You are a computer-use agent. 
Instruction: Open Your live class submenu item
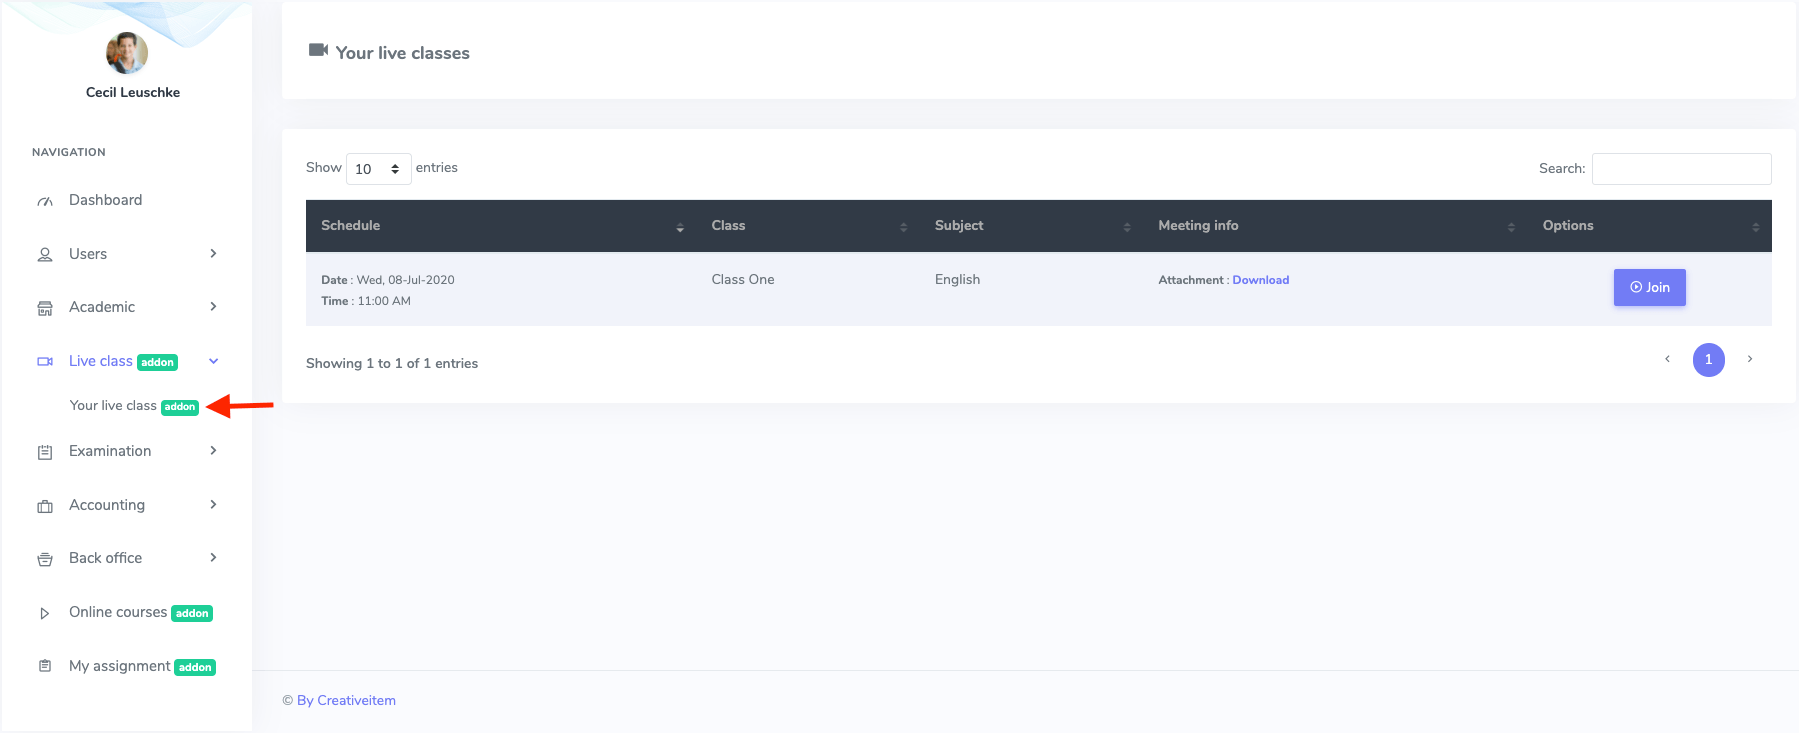(113, 406)
